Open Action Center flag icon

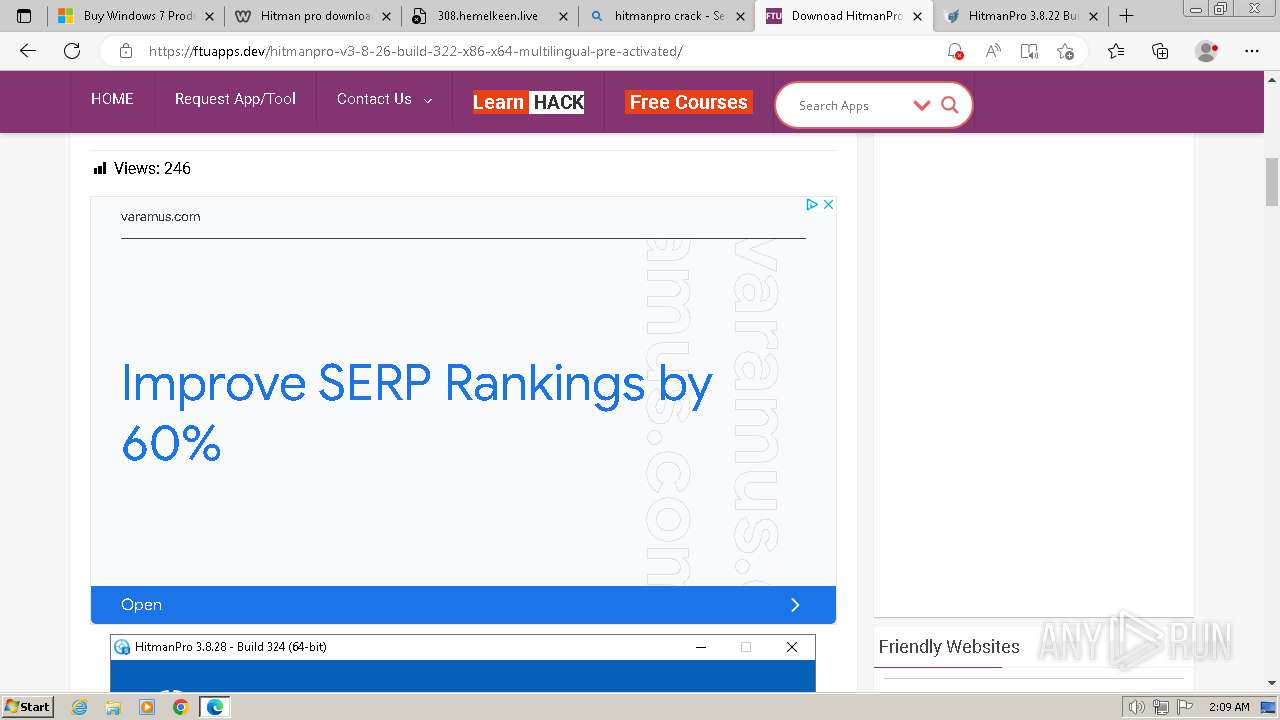pos(1185,707)
